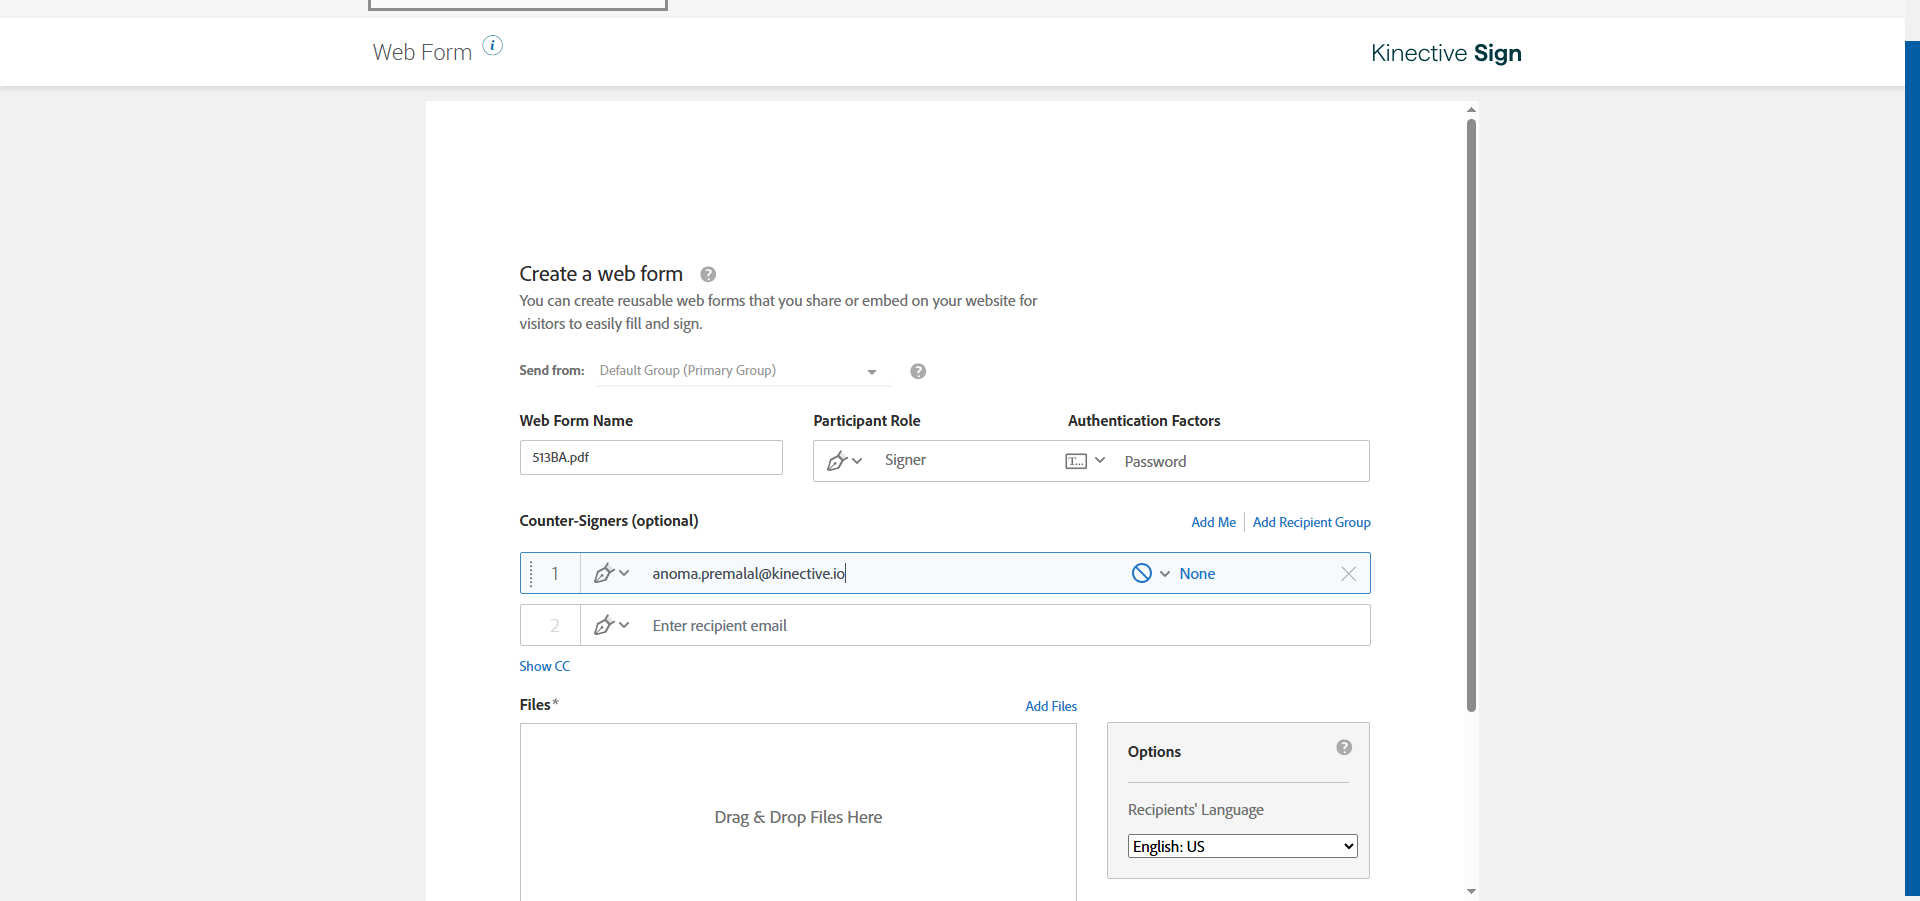1920x901 pixels.
Task: Click the Web Form Name input field
Action: [651, 458]
